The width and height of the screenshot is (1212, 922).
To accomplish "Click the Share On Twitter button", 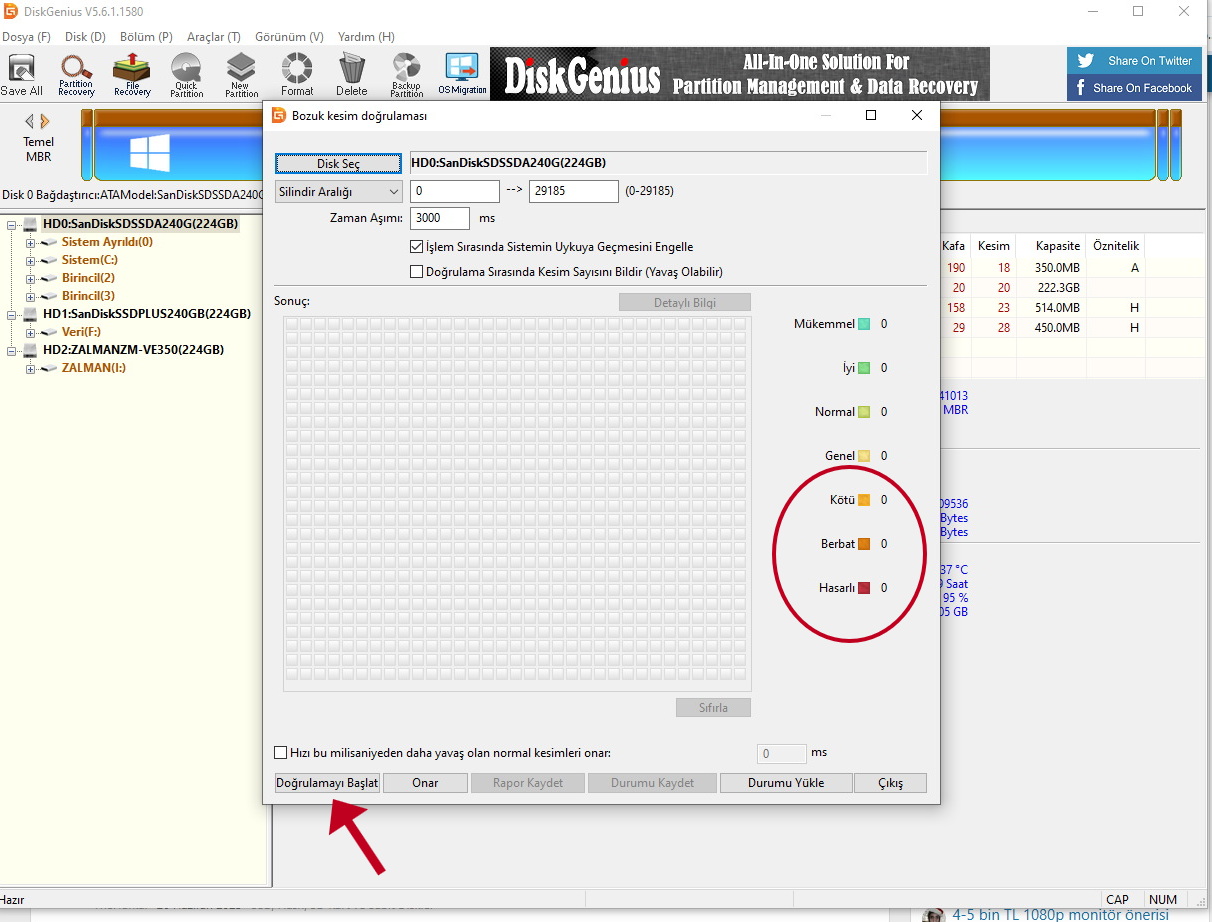I will [1134, 60].
